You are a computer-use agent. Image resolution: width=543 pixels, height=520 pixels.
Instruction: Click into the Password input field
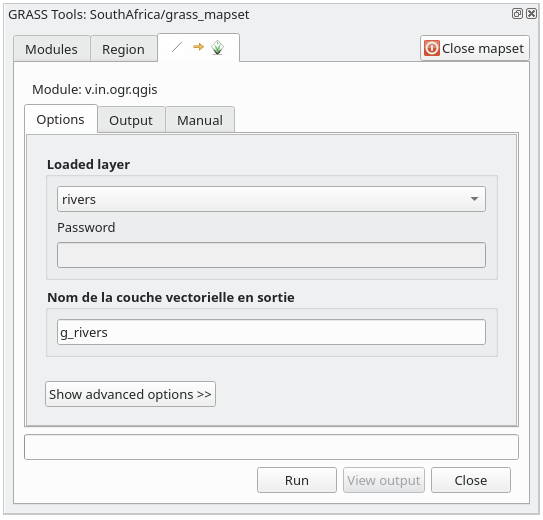(271, 255)
